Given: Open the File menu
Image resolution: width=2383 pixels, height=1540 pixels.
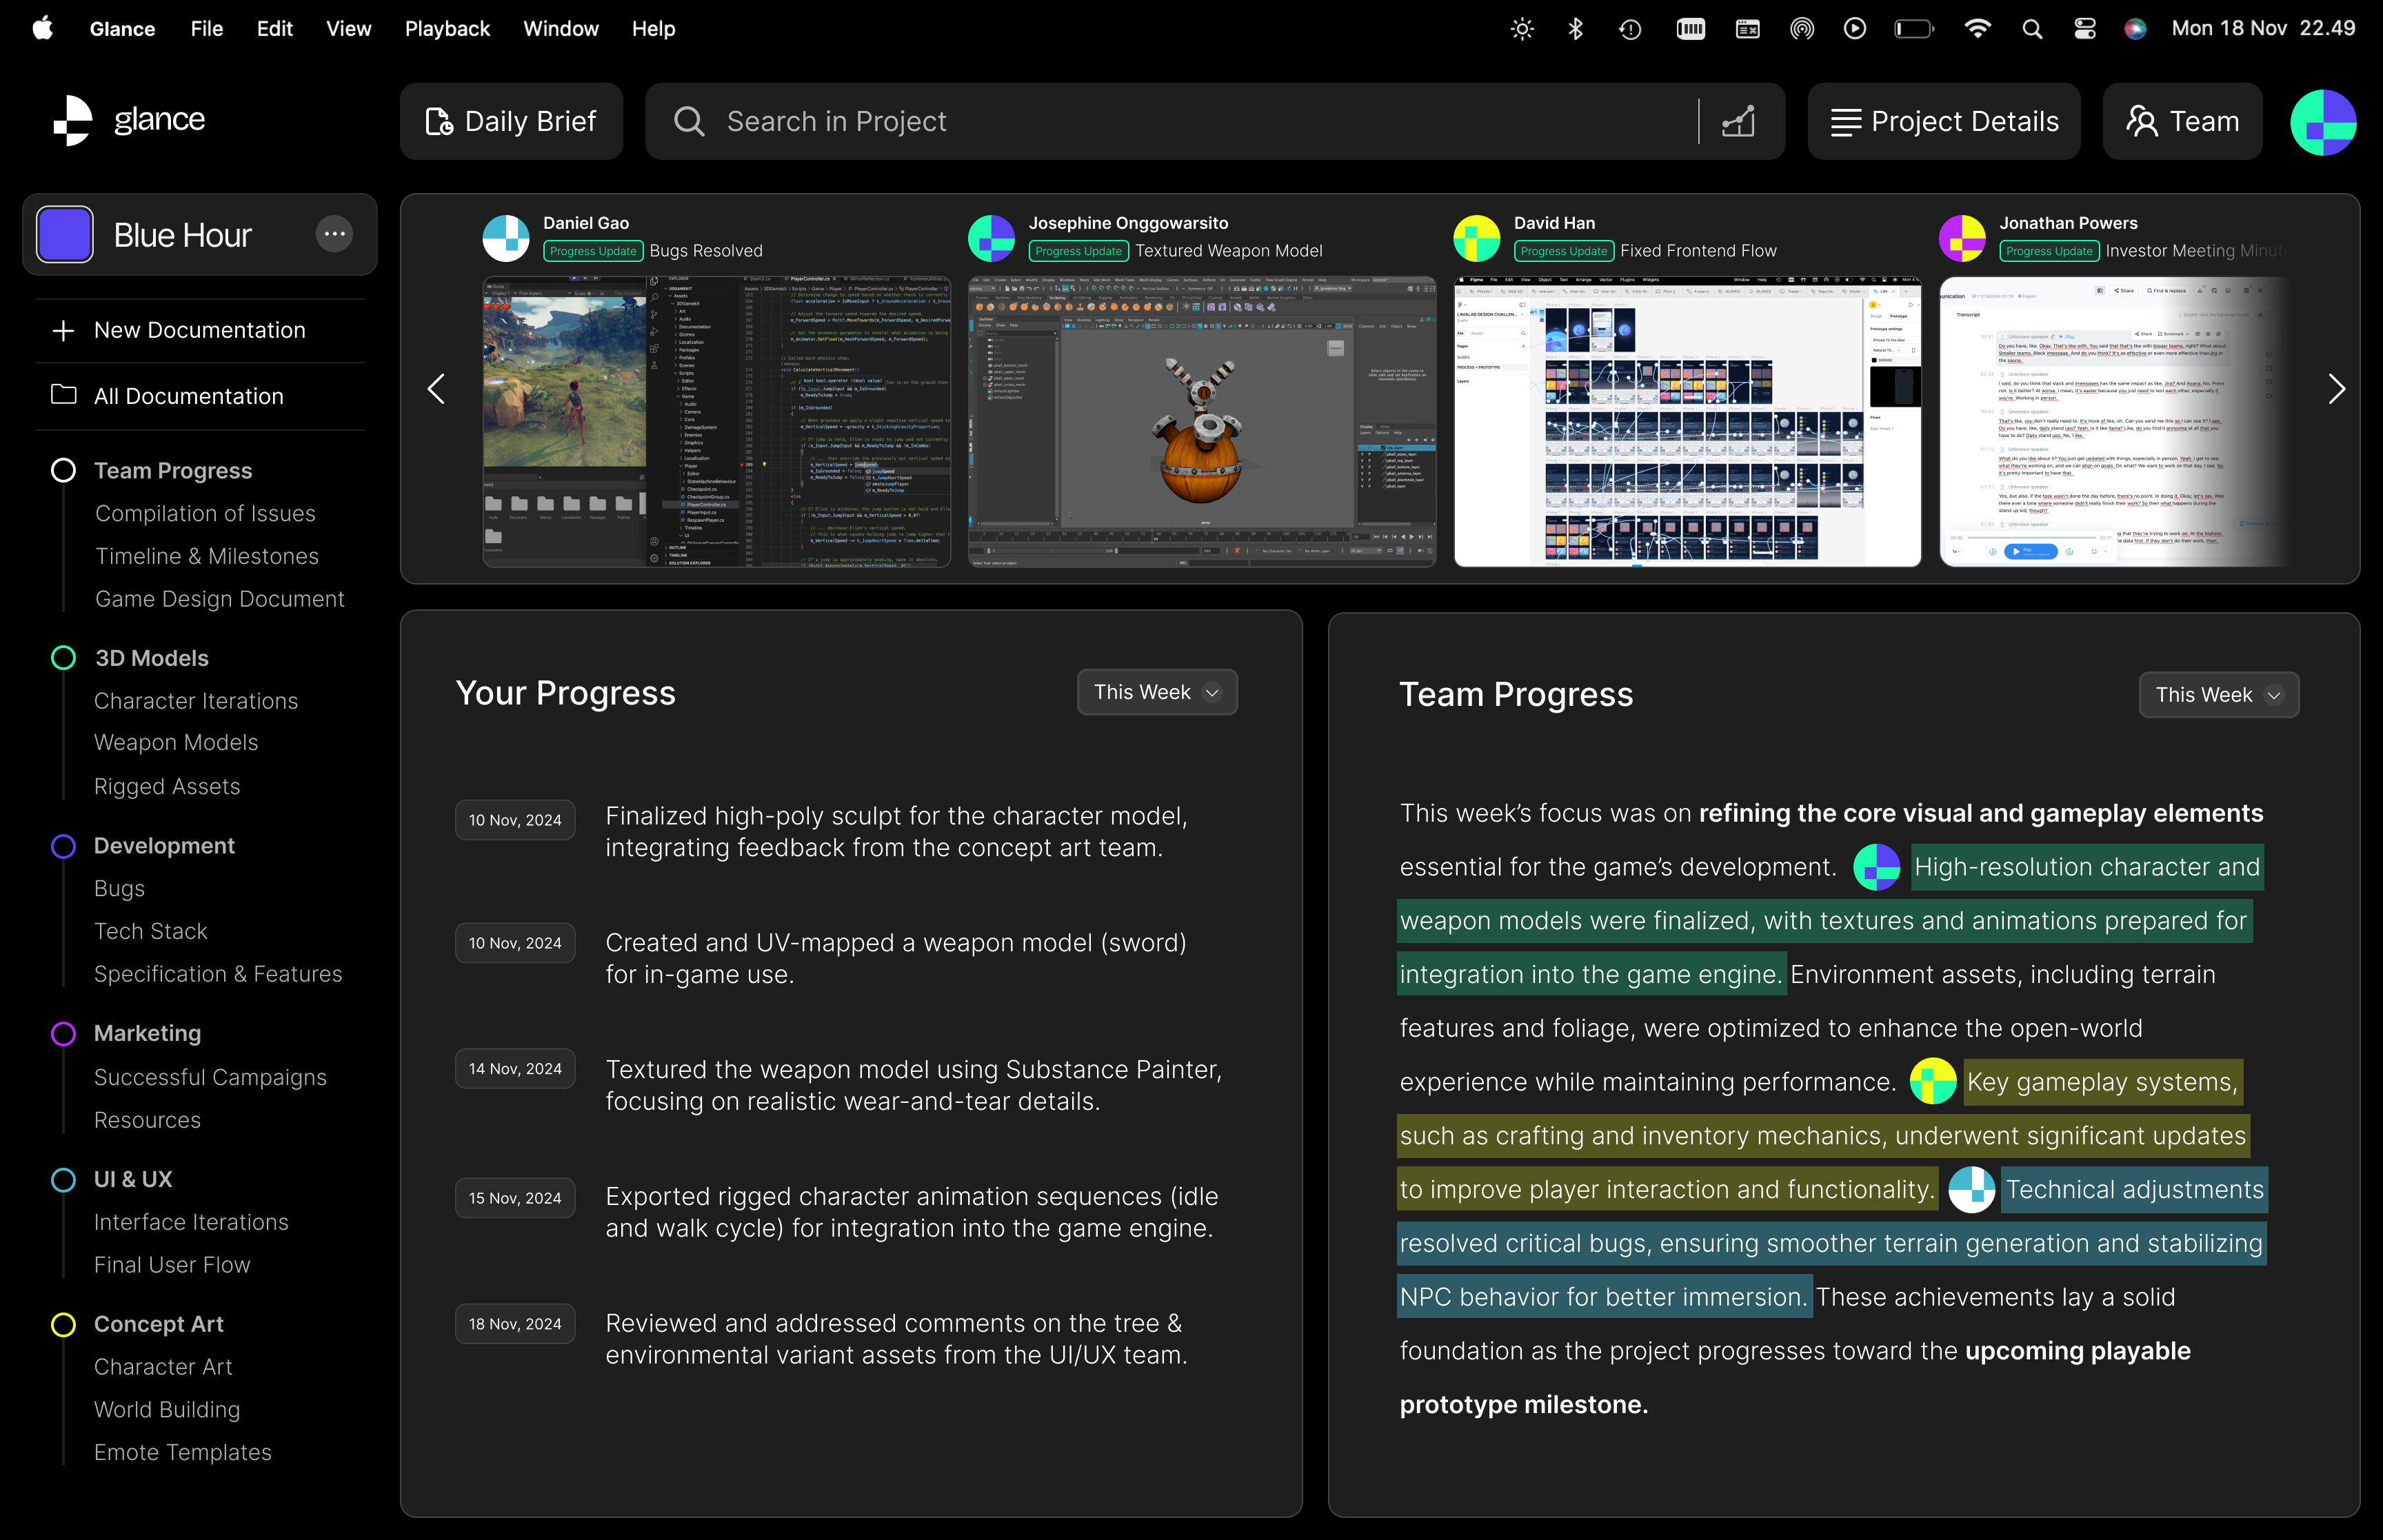Looking at the screenshot, I should (x=207, y=29).
